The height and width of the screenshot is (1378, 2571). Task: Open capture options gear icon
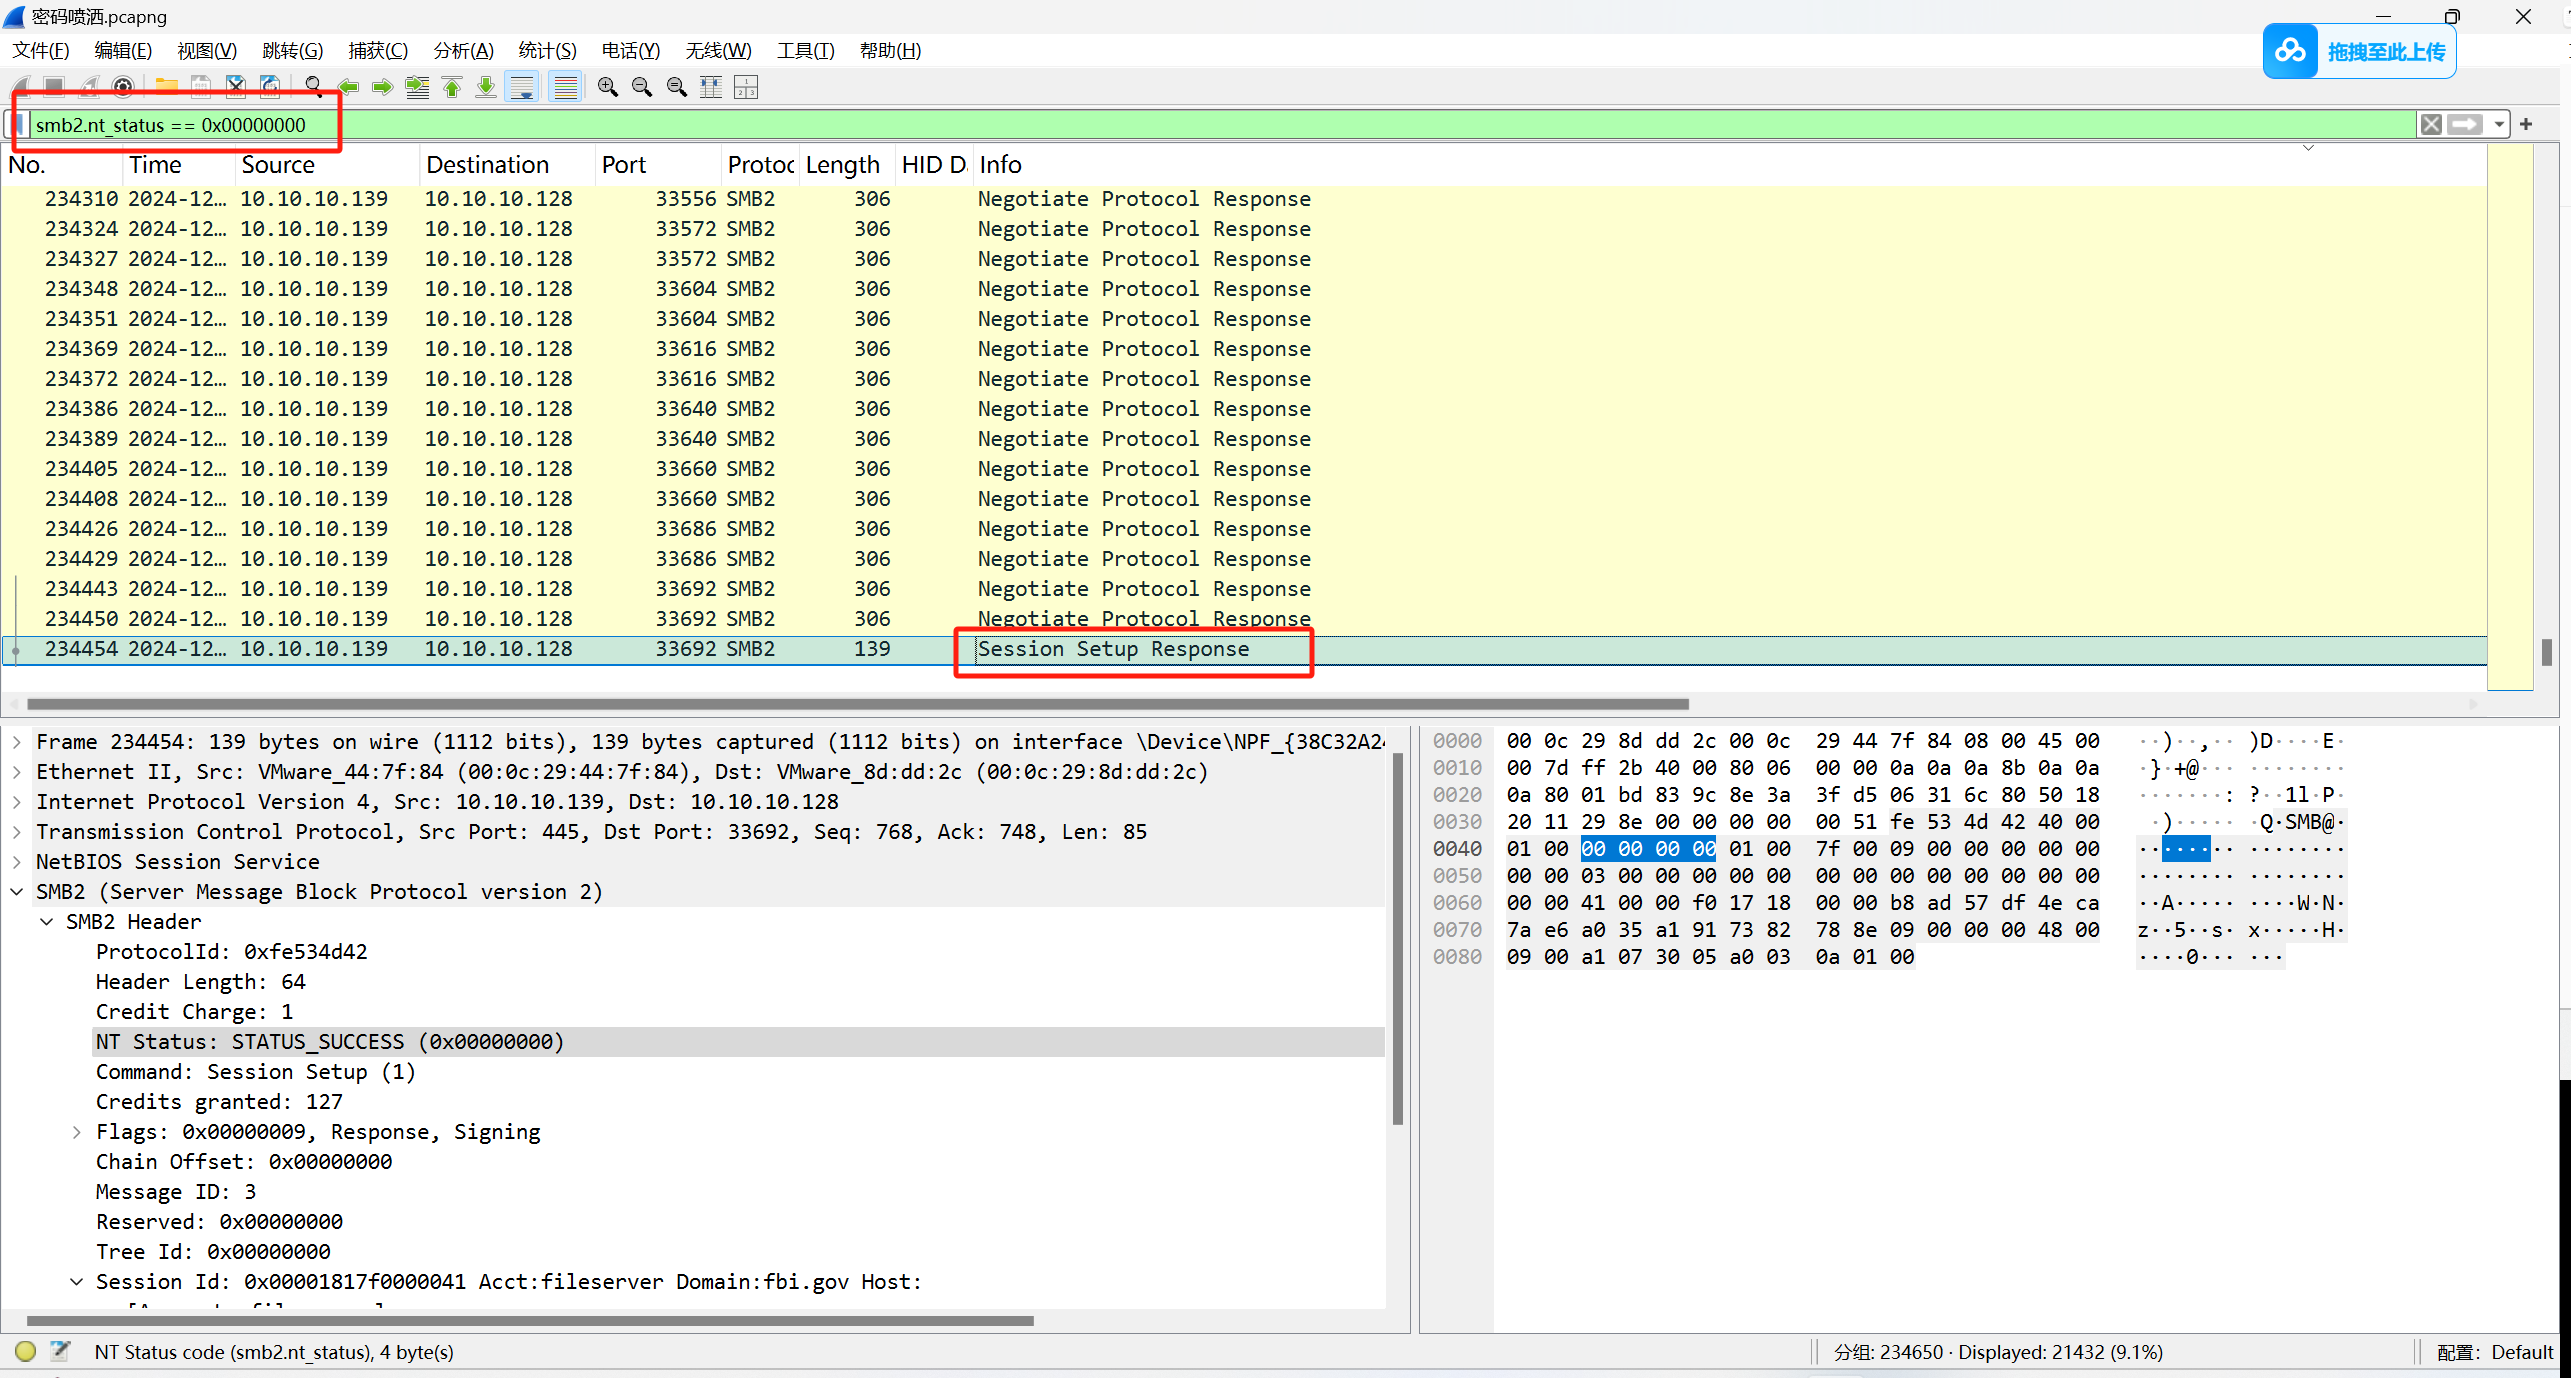point(123,88)
